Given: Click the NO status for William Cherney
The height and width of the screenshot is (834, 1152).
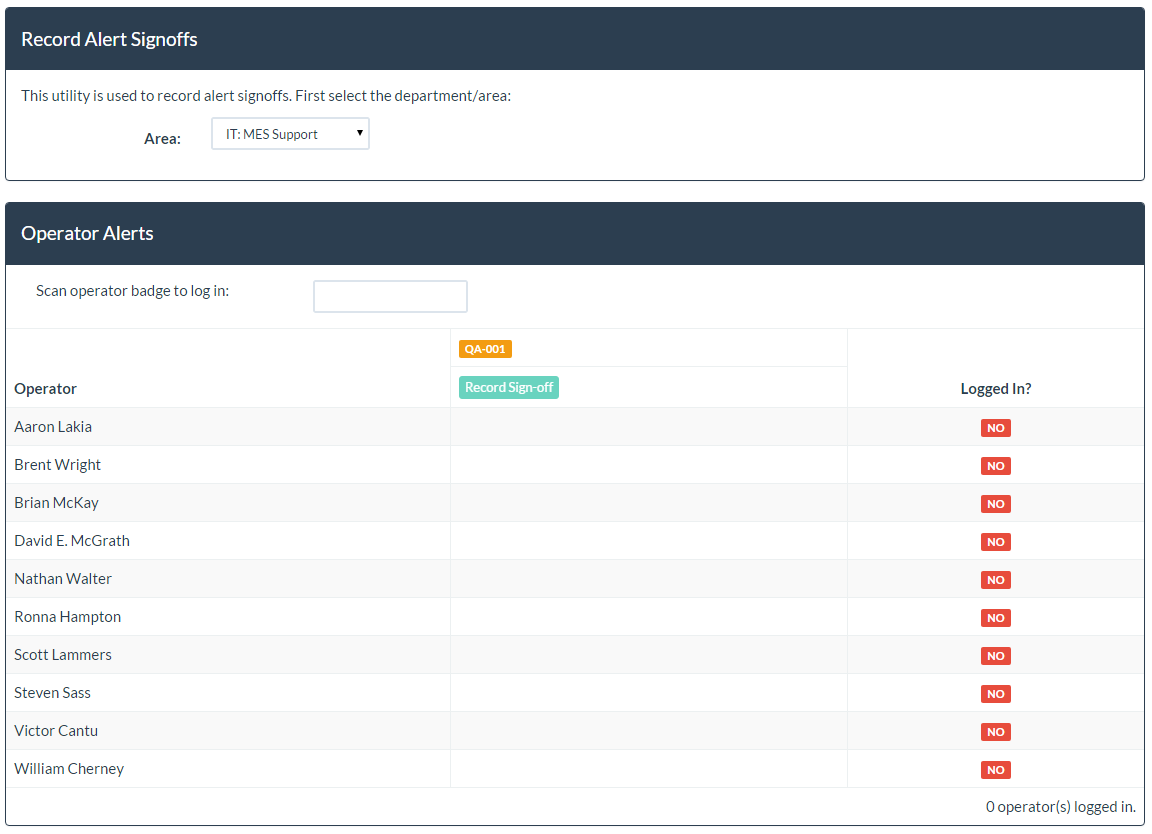Looking at the screenshot, I should coord(995,770).
